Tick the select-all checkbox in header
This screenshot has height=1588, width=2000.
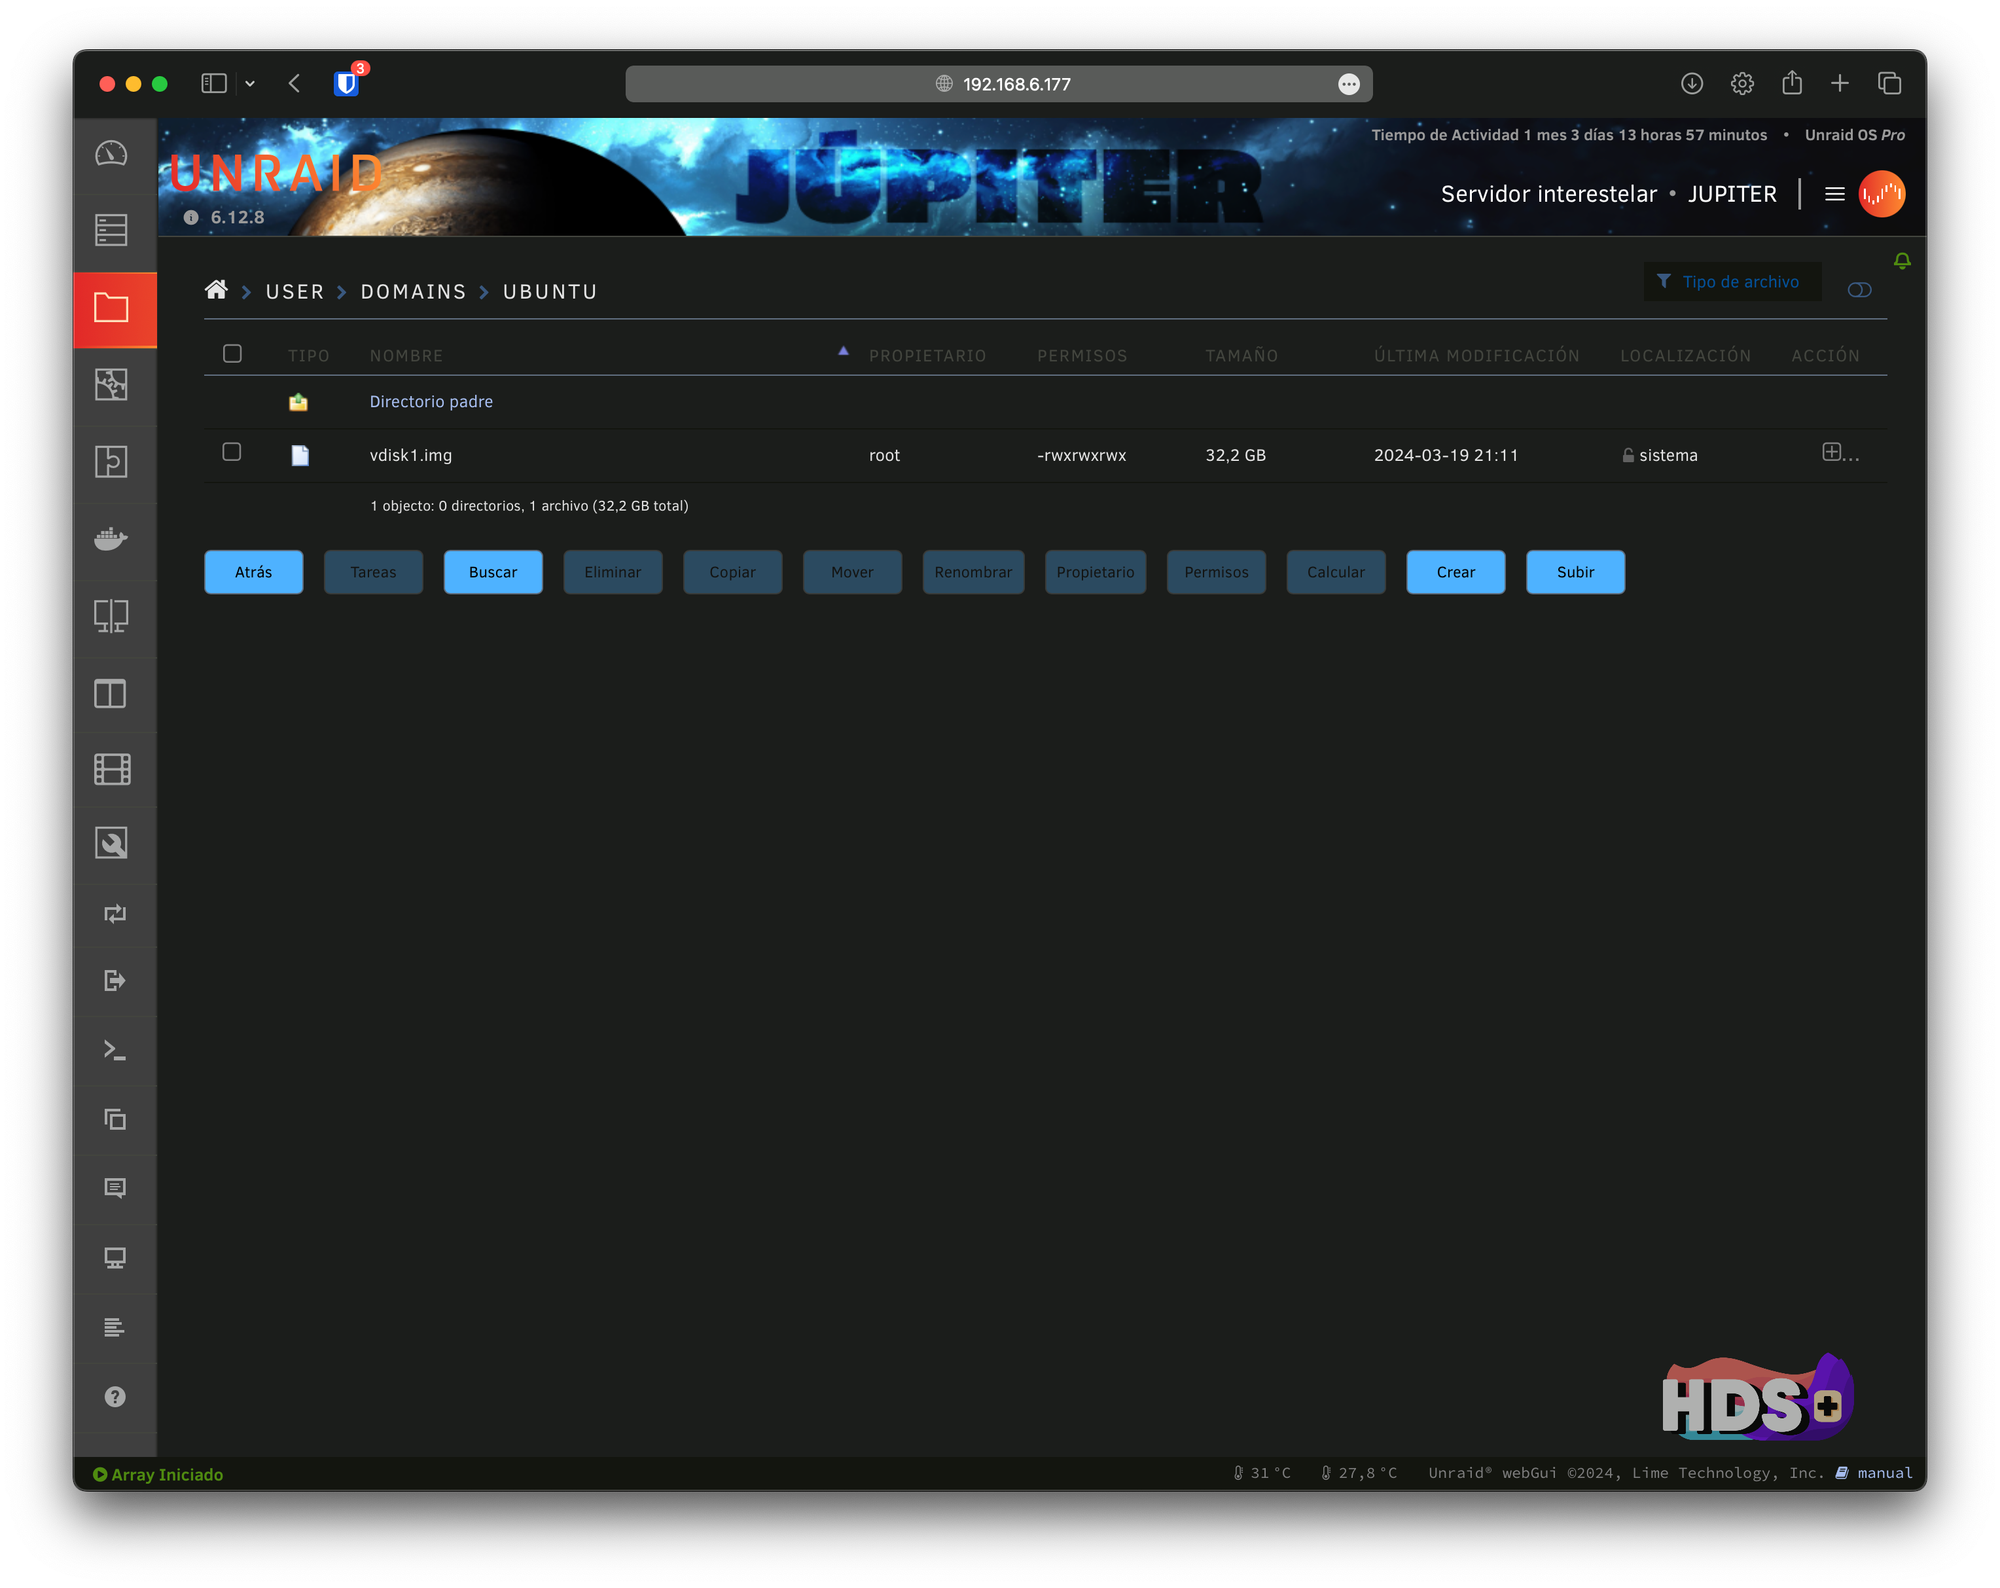[232, 354]
